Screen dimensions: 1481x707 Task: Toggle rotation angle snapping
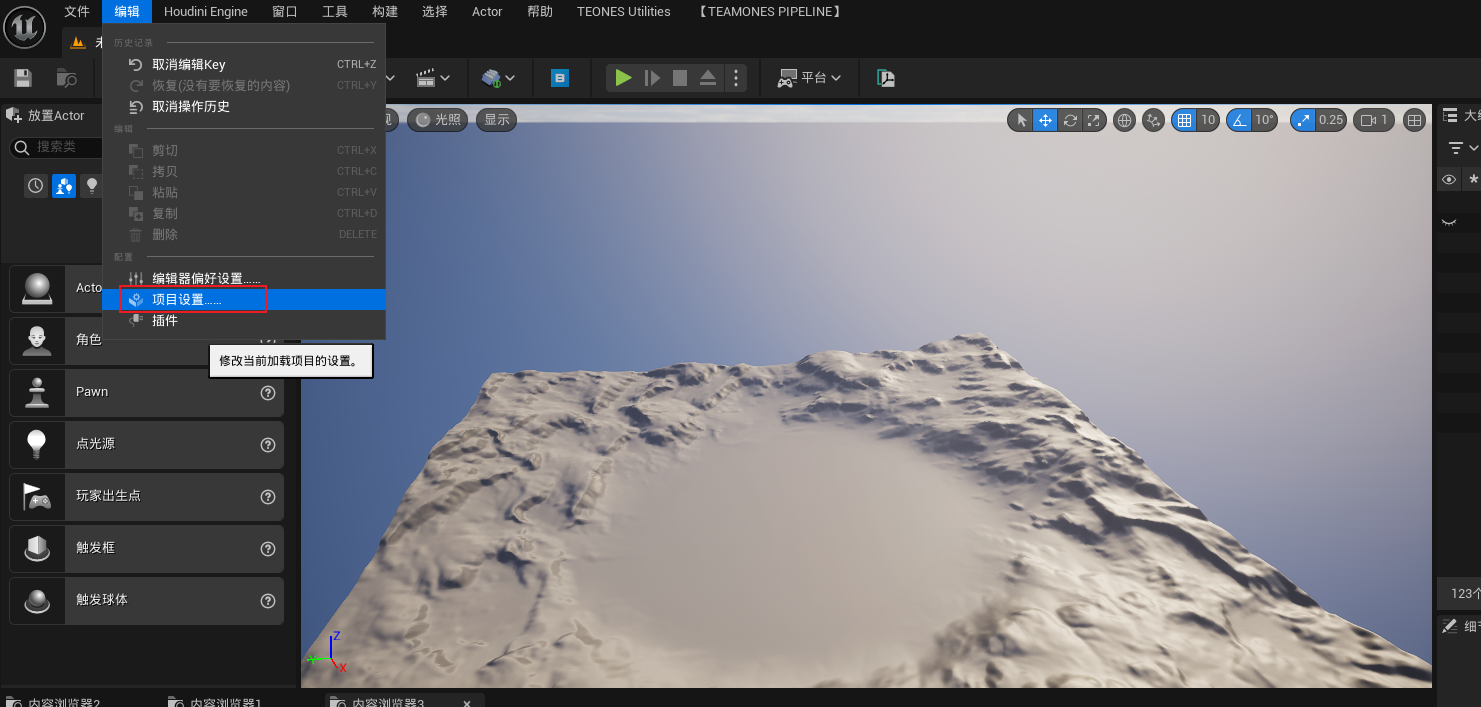(x=1240, y=120)
